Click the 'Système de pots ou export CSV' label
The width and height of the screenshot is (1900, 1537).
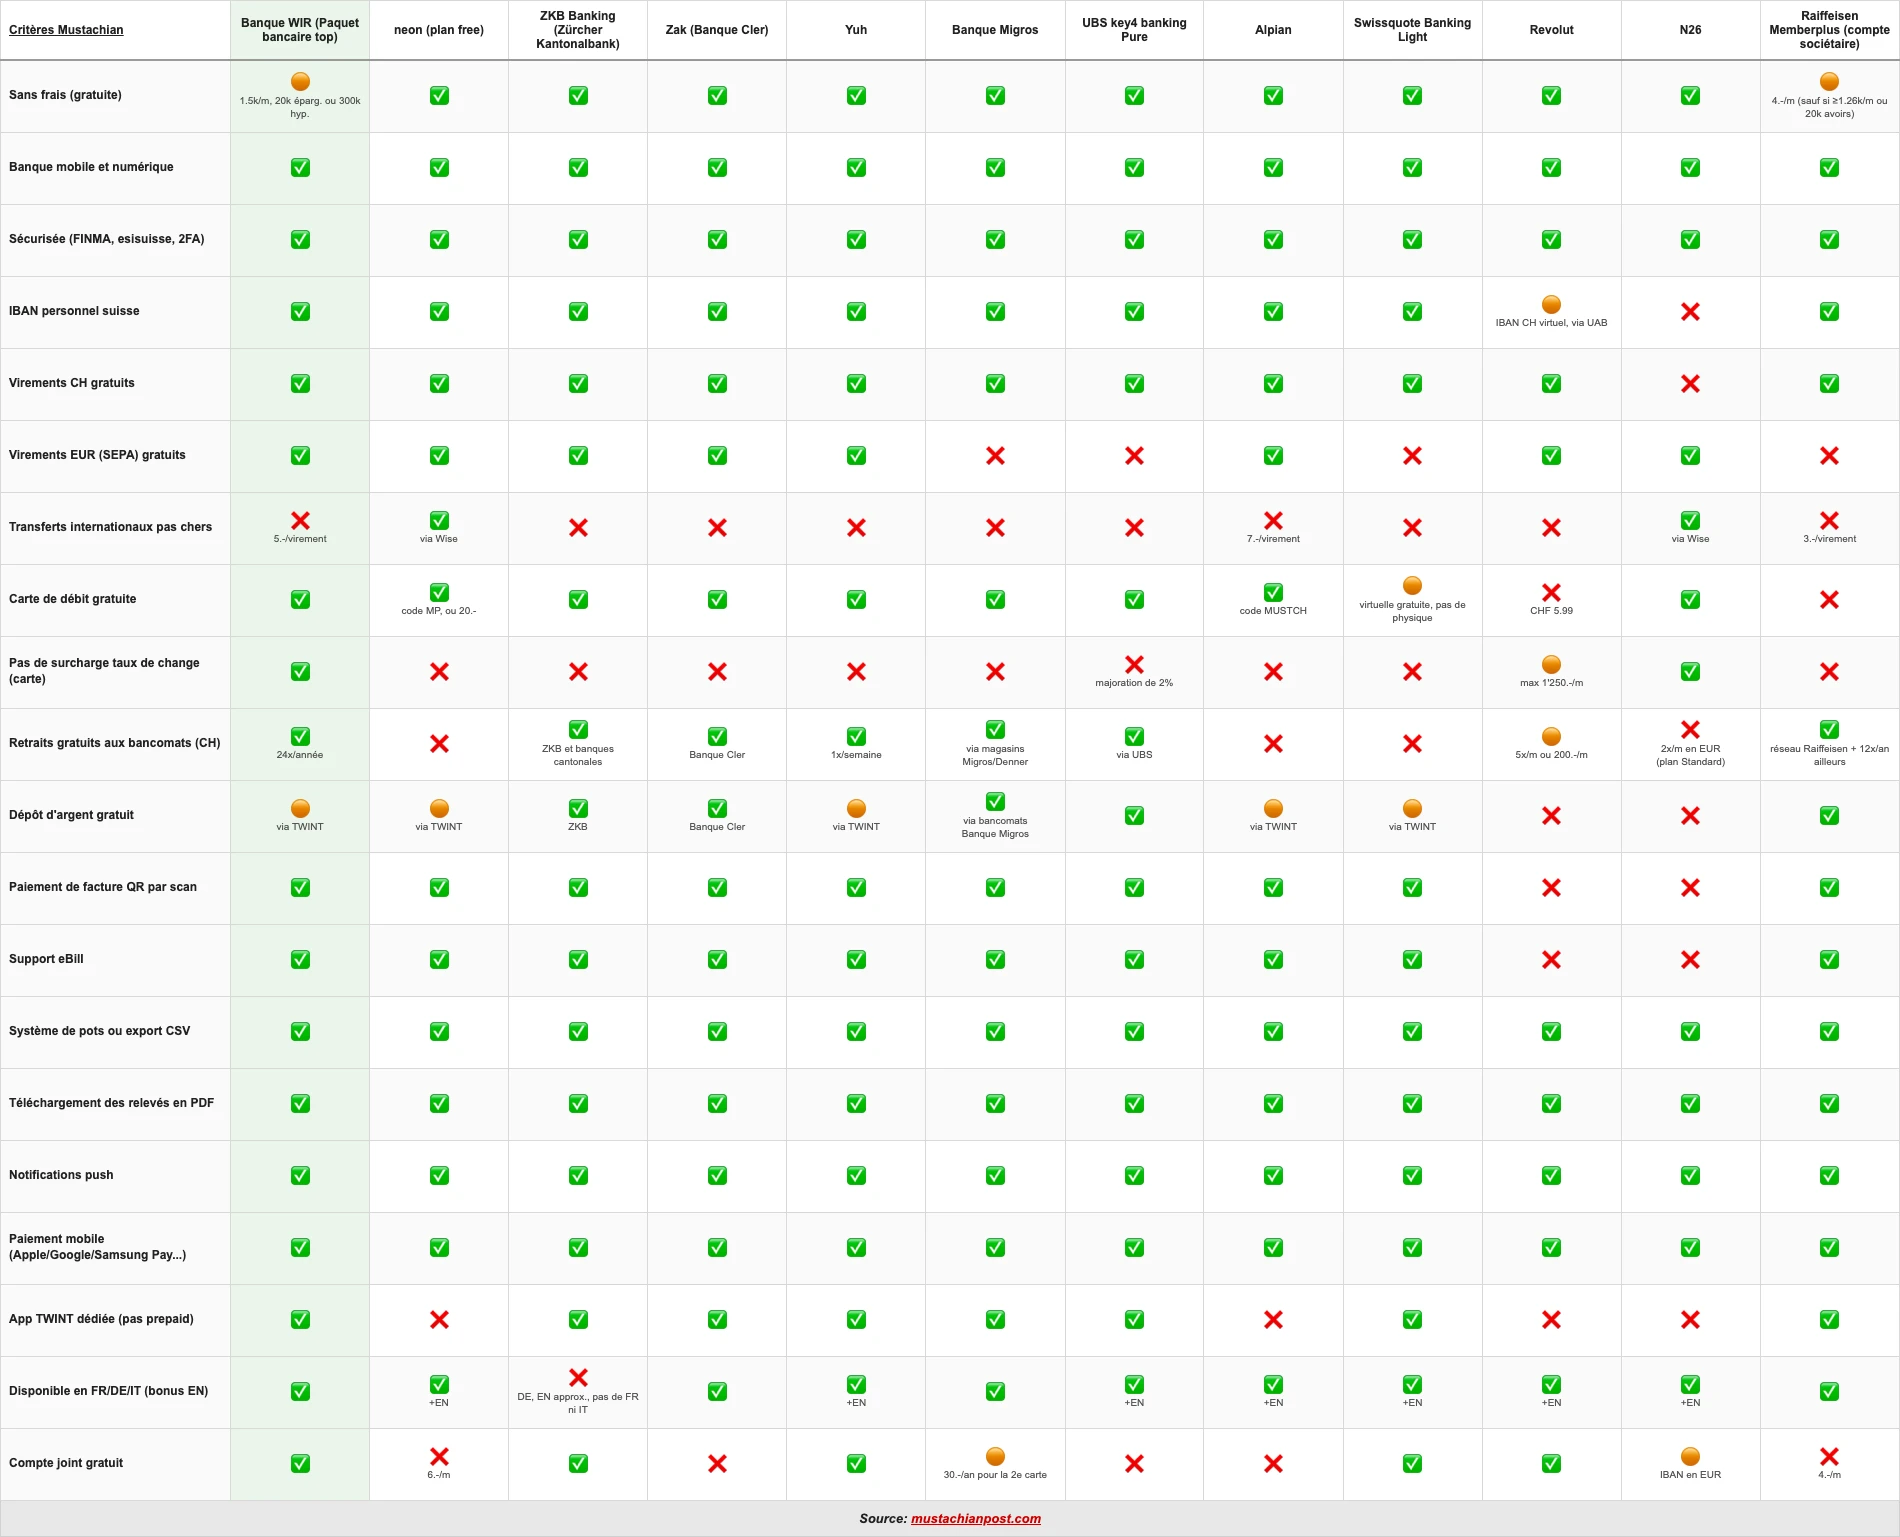click(99, 1031)
